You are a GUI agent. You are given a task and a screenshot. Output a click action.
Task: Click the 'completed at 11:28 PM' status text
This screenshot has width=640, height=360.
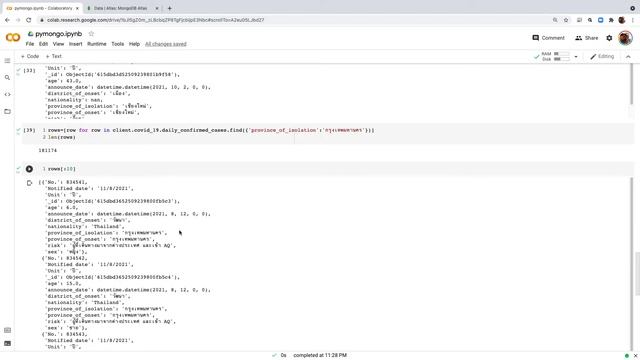[x=320, y=356]
